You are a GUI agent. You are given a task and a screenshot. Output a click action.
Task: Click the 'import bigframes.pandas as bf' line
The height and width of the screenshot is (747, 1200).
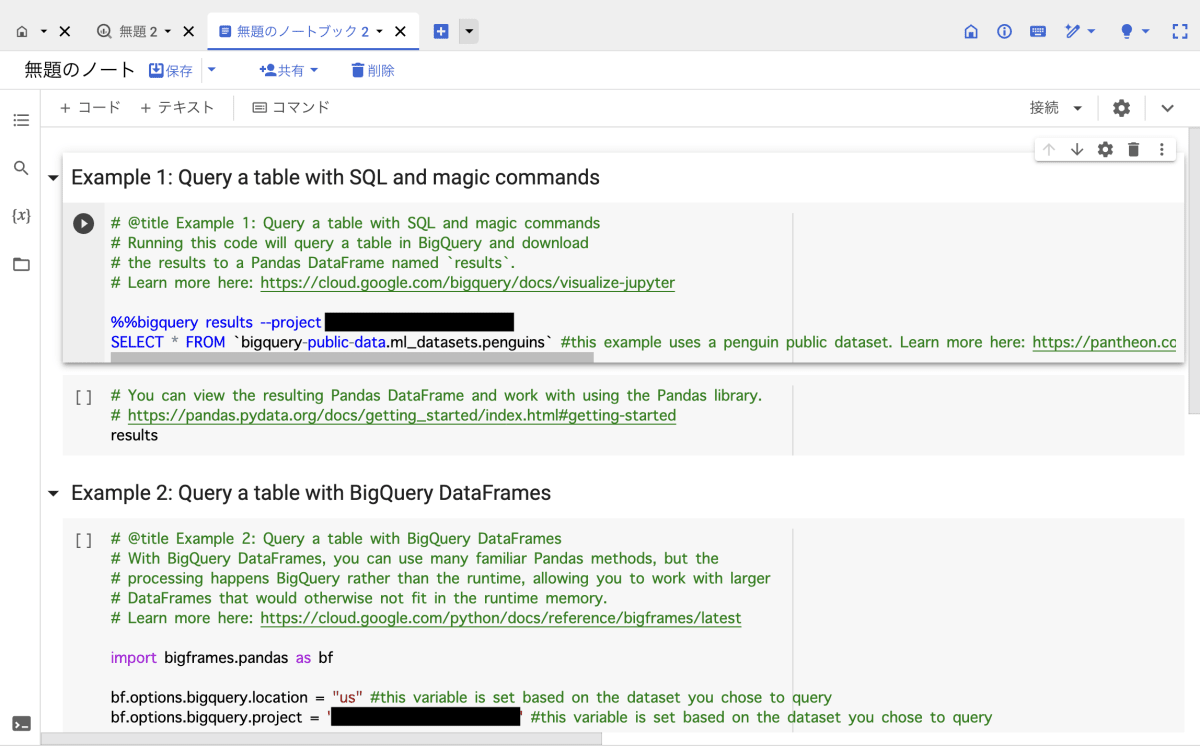[x=222, y=658]
